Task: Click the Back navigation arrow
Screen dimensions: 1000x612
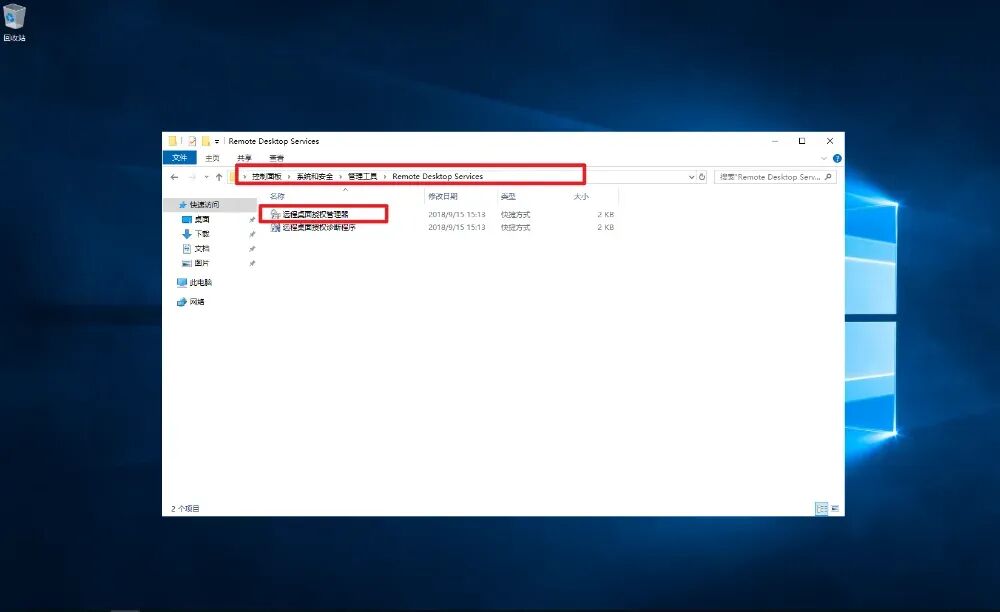Action: coord(174,177)
